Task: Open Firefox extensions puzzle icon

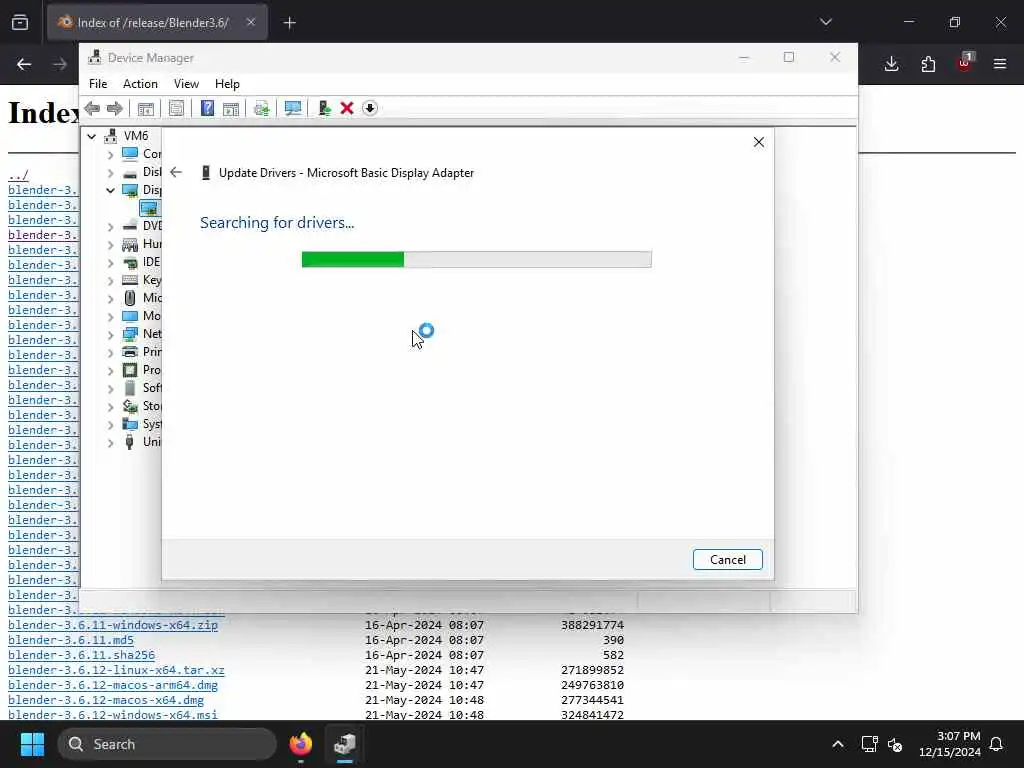Action: tap(928, 64)
